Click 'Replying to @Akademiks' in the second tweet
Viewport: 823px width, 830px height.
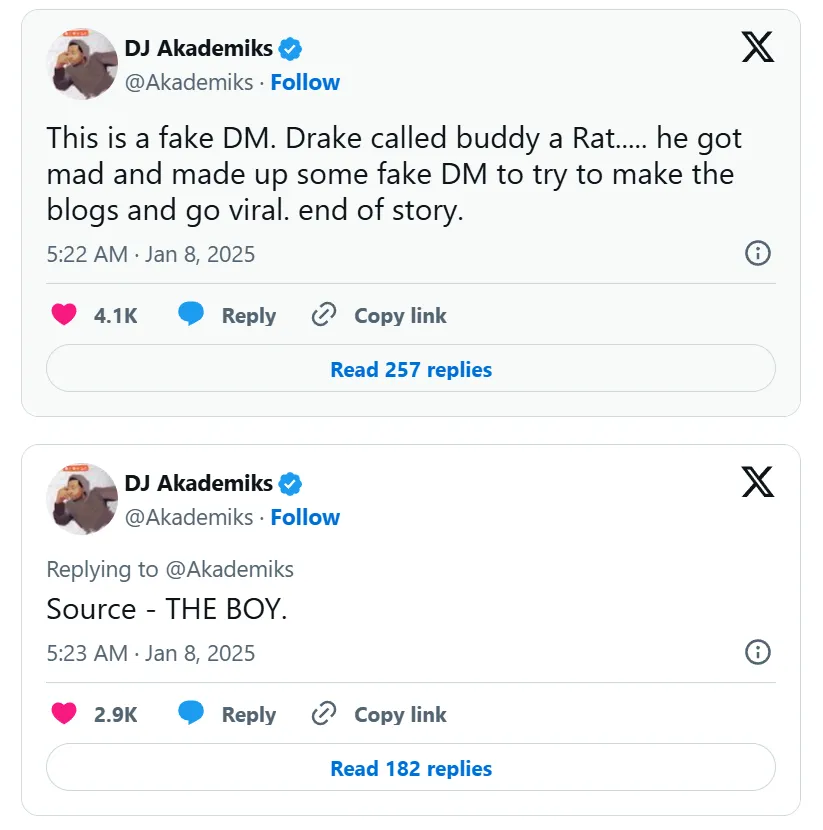[170, 569]
